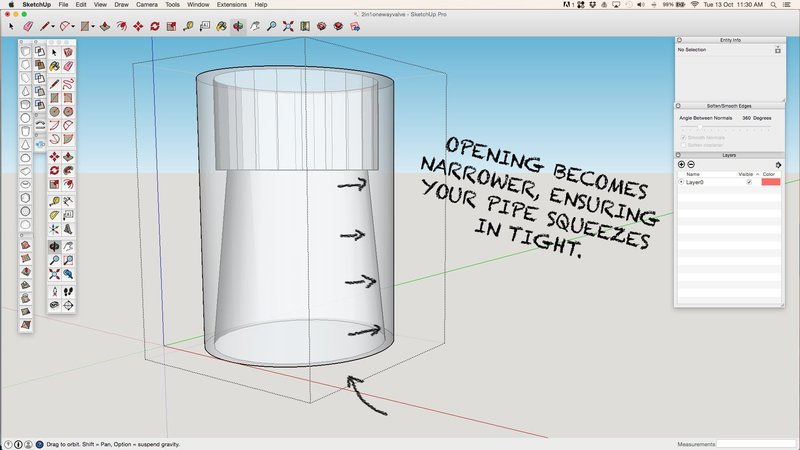Select the Eraser tool in top toolbar
The height and width of the screenshot is (450, 800).
(x=28, y=26)
